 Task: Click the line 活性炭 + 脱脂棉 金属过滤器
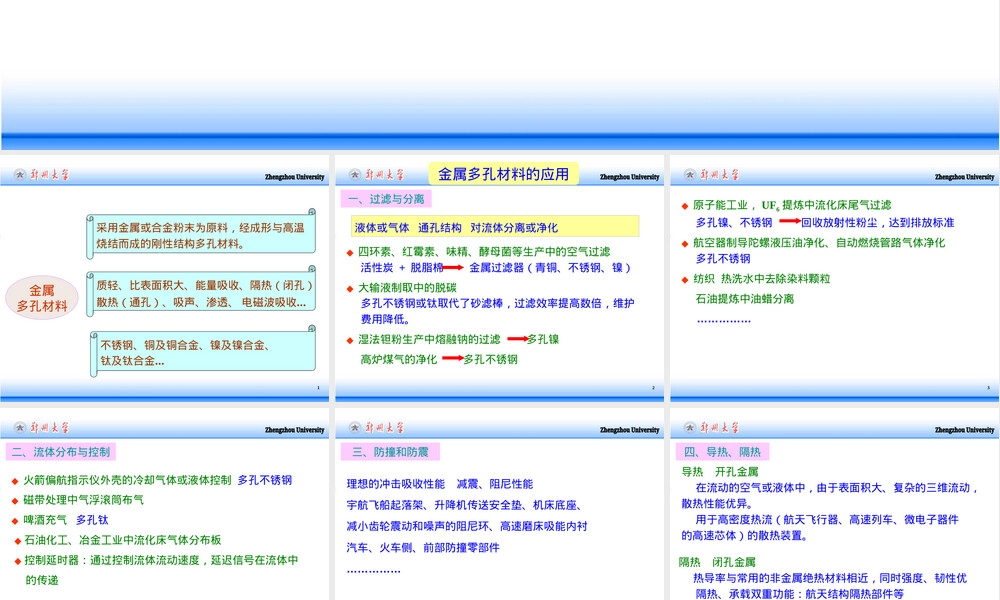pyautogui.click(x=496, y=268)
